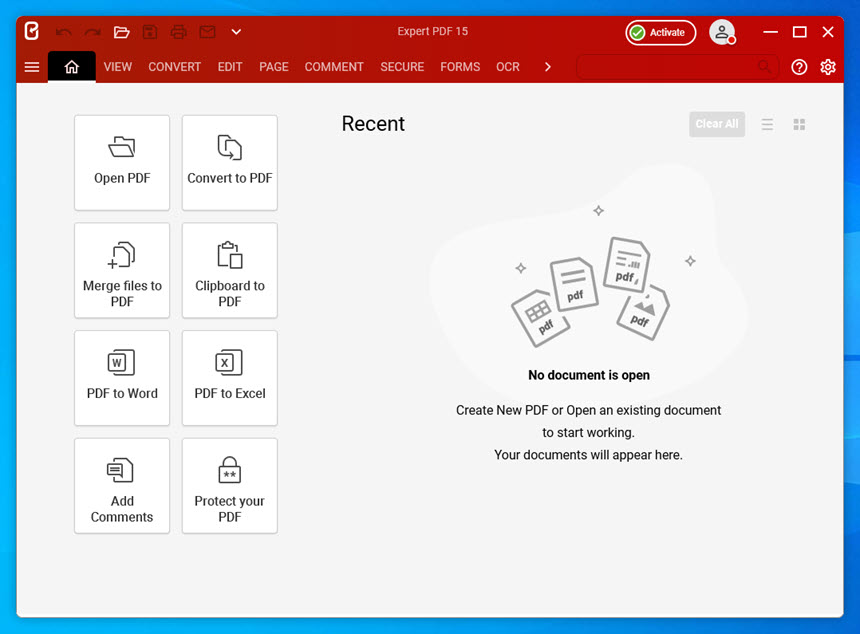Switch to the CONVERT tab
This screenshot has height=634, width=860.
point(174,67)
